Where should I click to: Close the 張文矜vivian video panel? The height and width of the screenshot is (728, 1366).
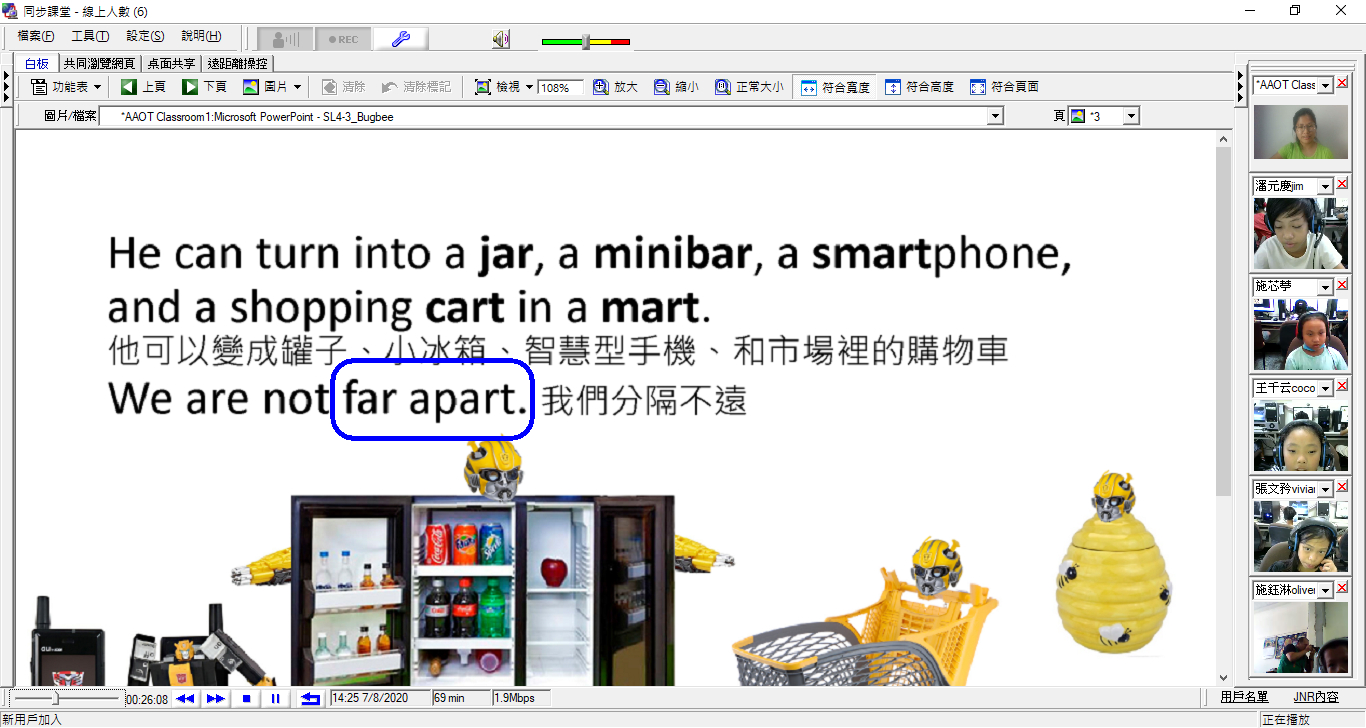click(x=1342, y=487)
